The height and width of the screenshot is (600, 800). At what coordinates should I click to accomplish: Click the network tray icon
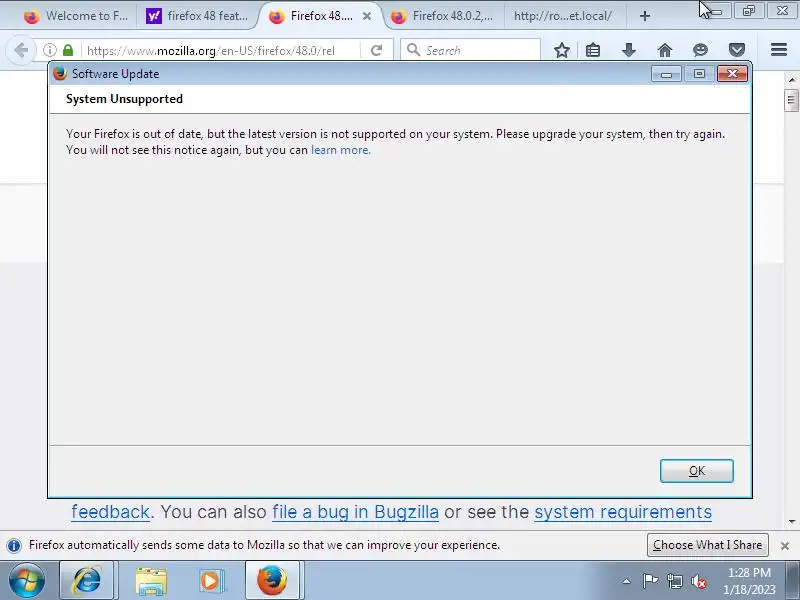pyautogui.click(x=674, y=581)
